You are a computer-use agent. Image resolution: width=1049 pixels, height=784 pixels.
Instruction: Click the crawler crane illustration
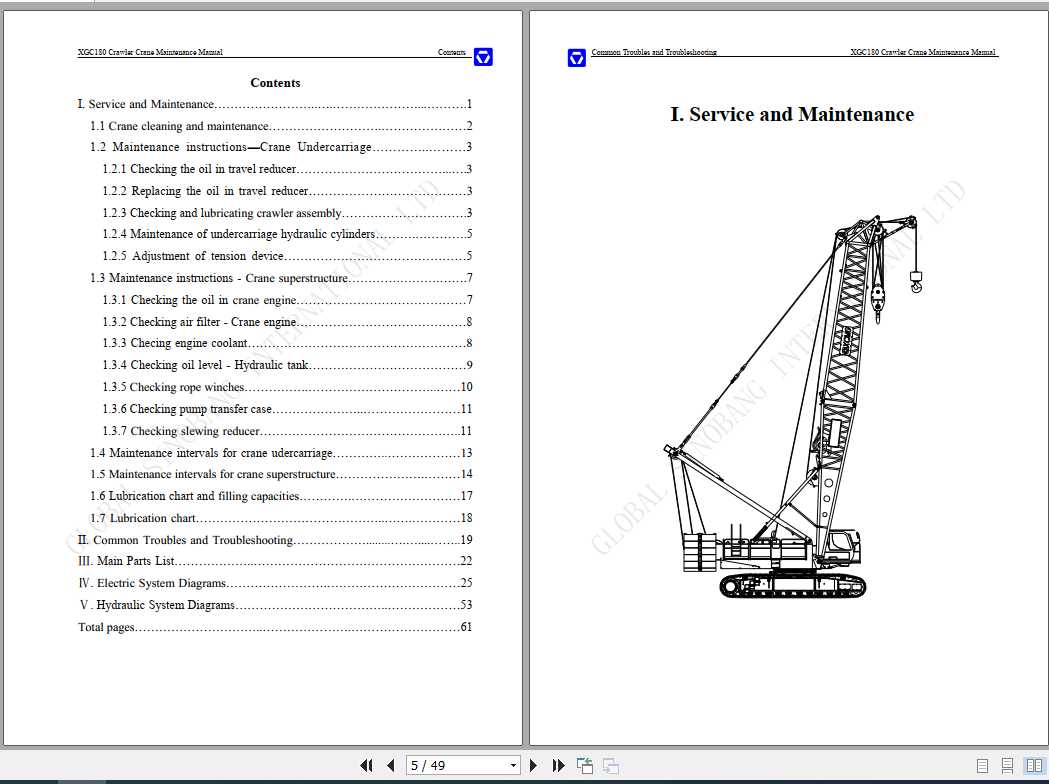tap(794, 406)
